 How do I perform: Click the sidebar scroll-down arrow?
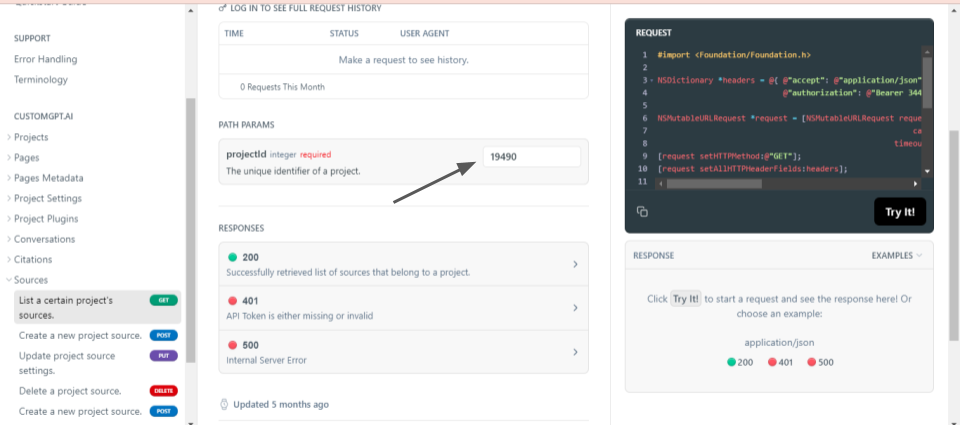point(190,422)
